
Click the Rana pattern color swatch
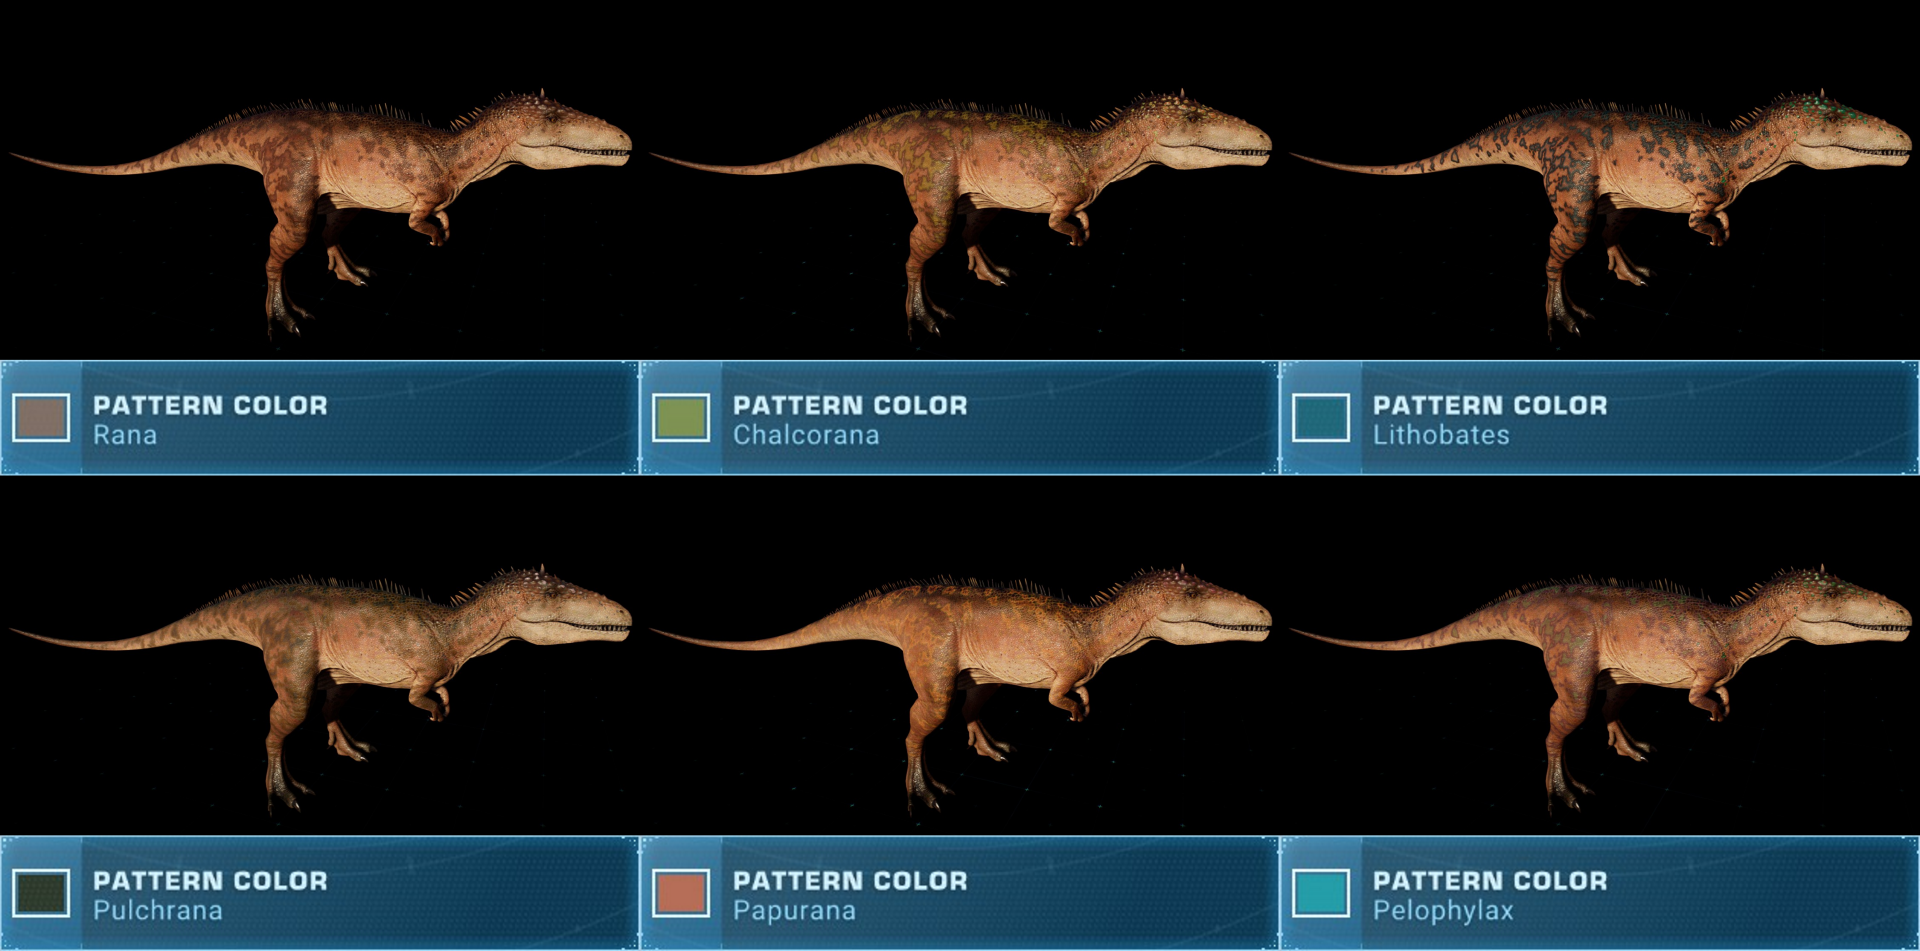[41, 418]
